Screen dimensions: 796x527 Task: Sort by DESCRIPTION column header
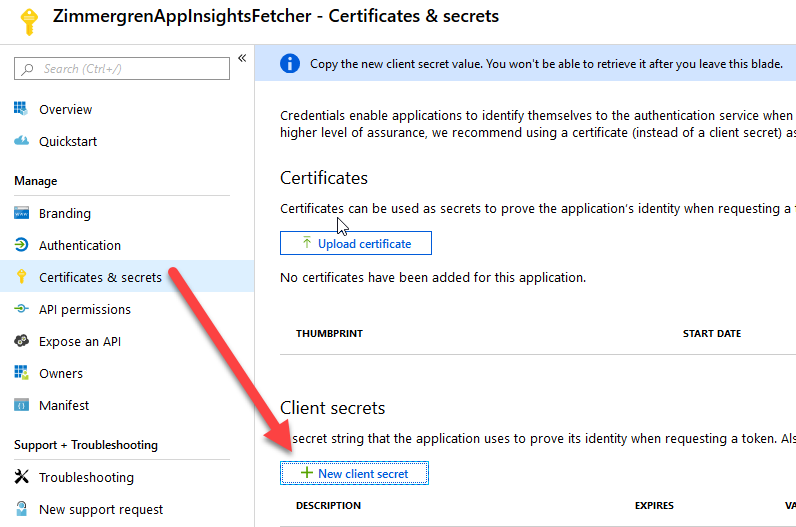click(x=328, y=505)
